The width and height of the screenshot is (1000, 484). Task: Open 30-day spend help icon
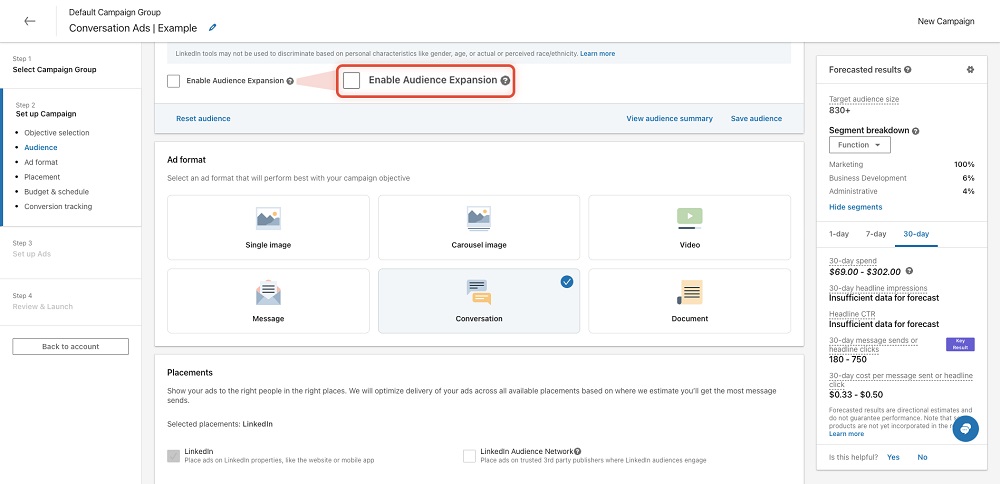[x=909, y=271]
